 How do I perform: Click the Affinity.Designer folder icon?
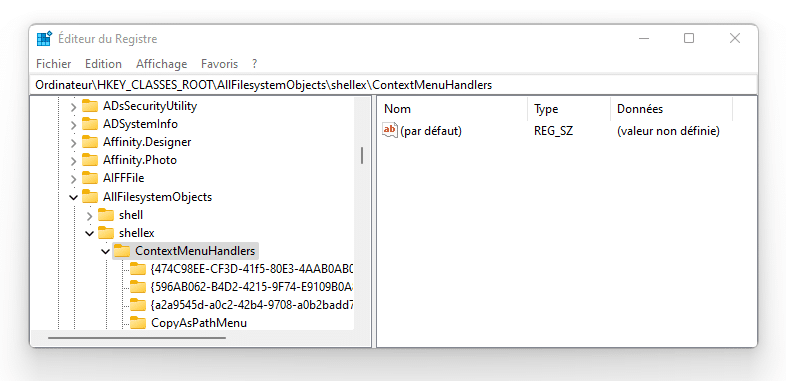pos(90,142)
